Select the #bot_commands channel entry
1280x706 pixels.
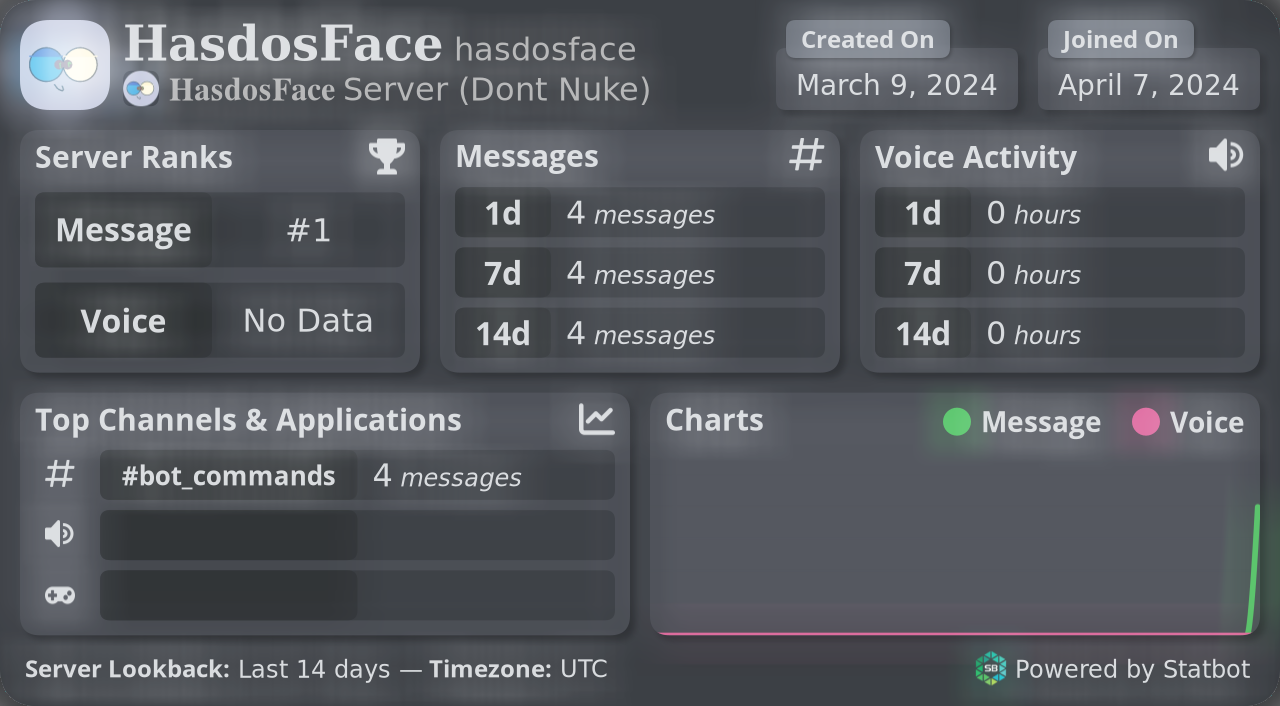point(228,476)
